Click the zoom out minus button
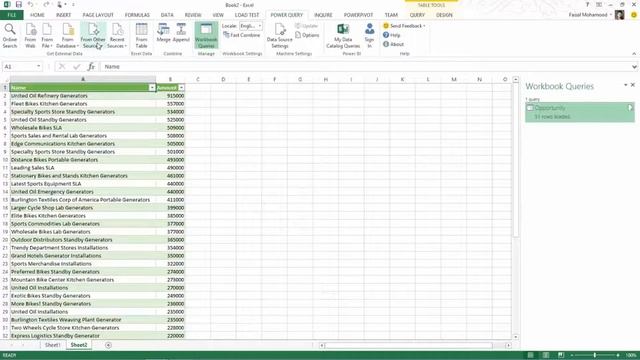The height and width of the screenshot is (360, 640). 572,355
